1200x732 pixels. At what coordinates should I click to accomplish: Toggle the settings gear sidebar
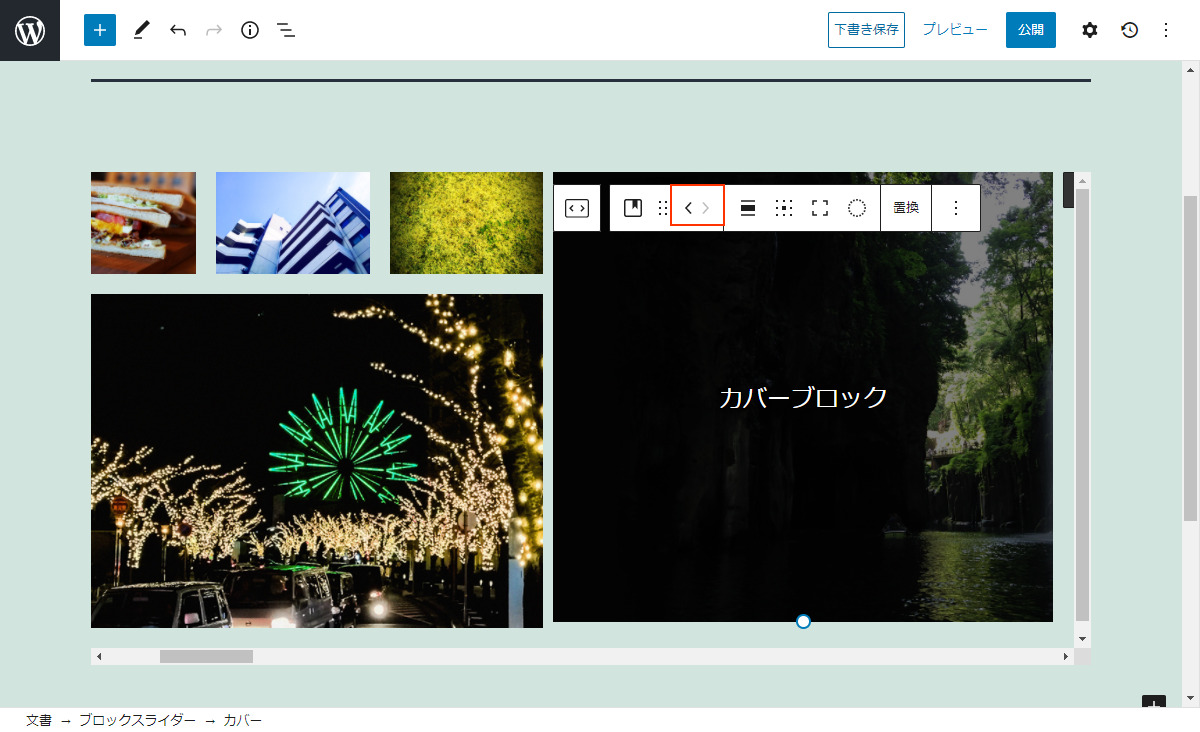click(x=1090, y=30)
